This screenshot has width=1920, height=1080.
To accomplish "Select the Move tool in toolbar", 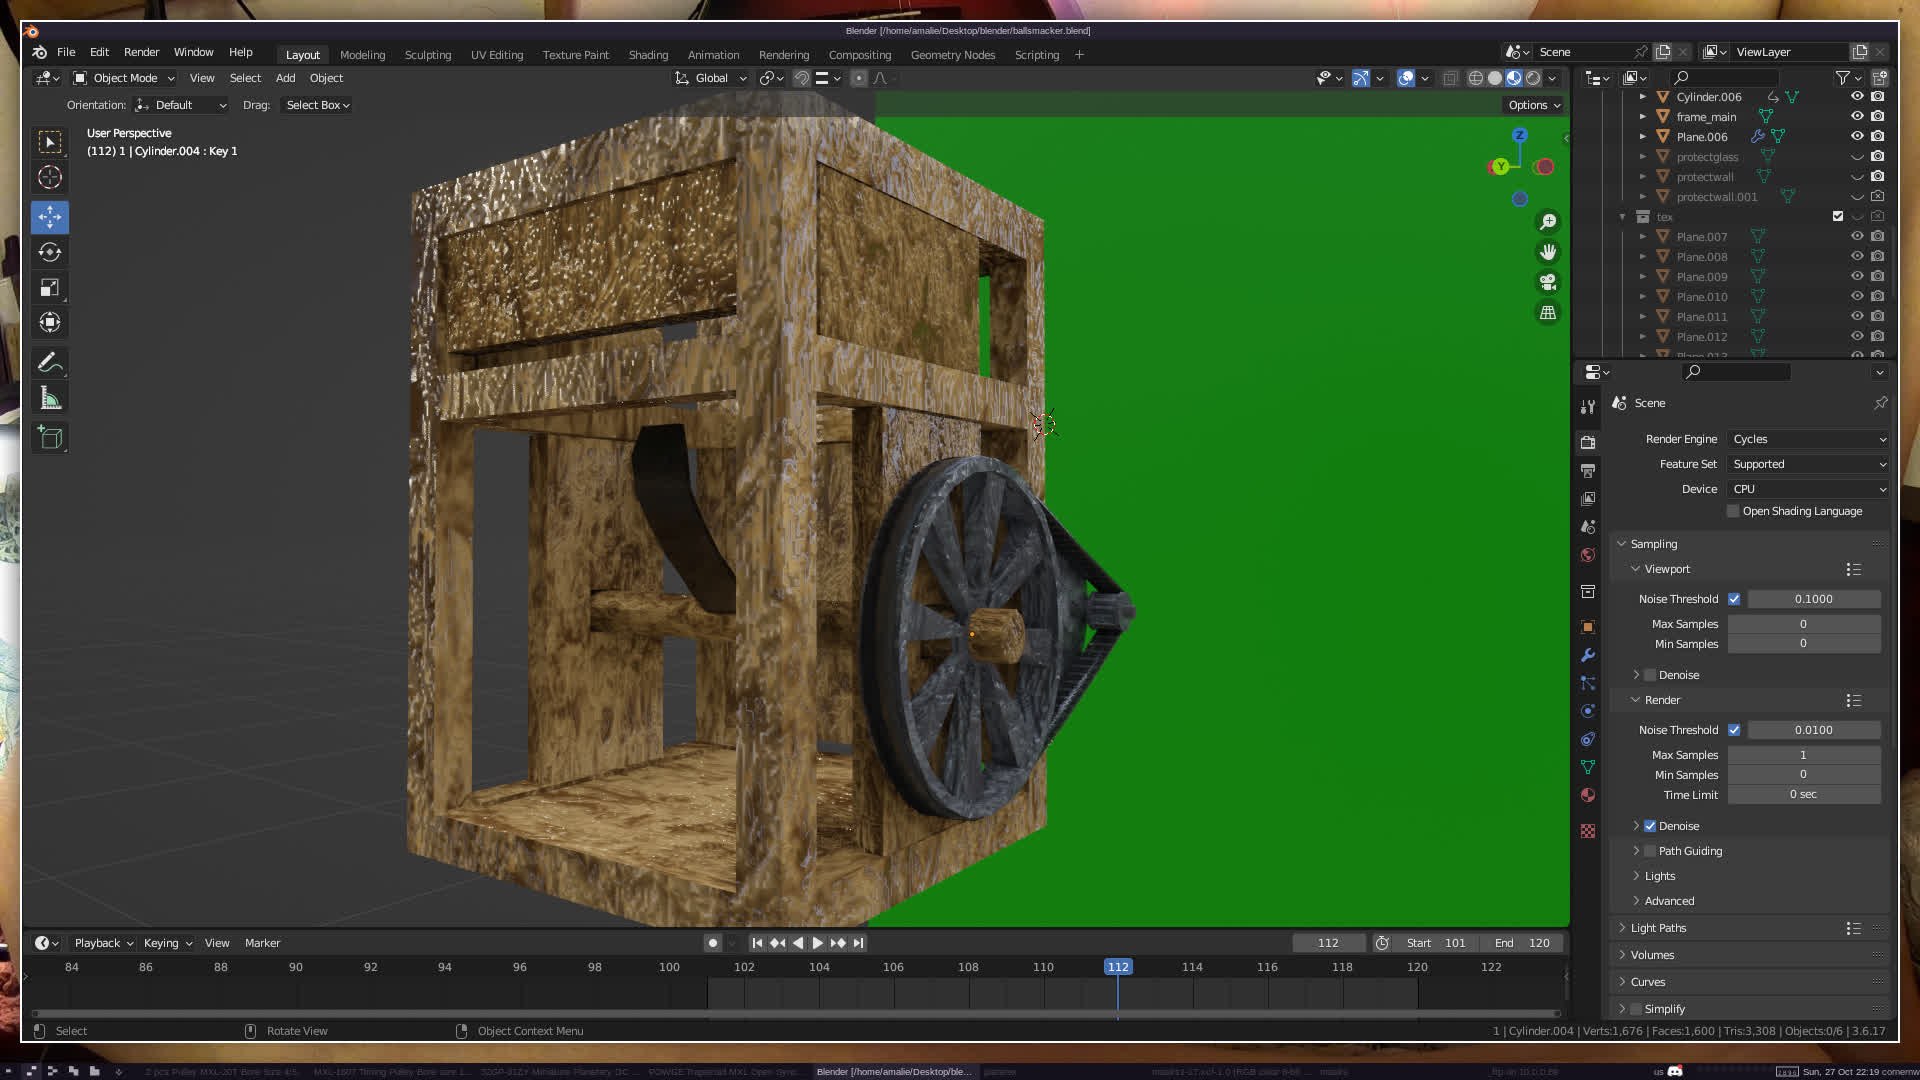I will 50,217.
